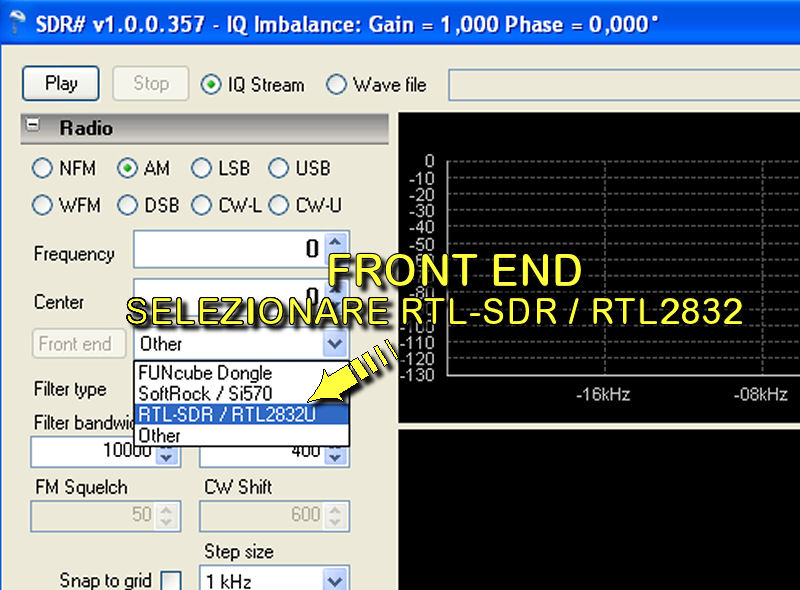Click the Center label

59,302
